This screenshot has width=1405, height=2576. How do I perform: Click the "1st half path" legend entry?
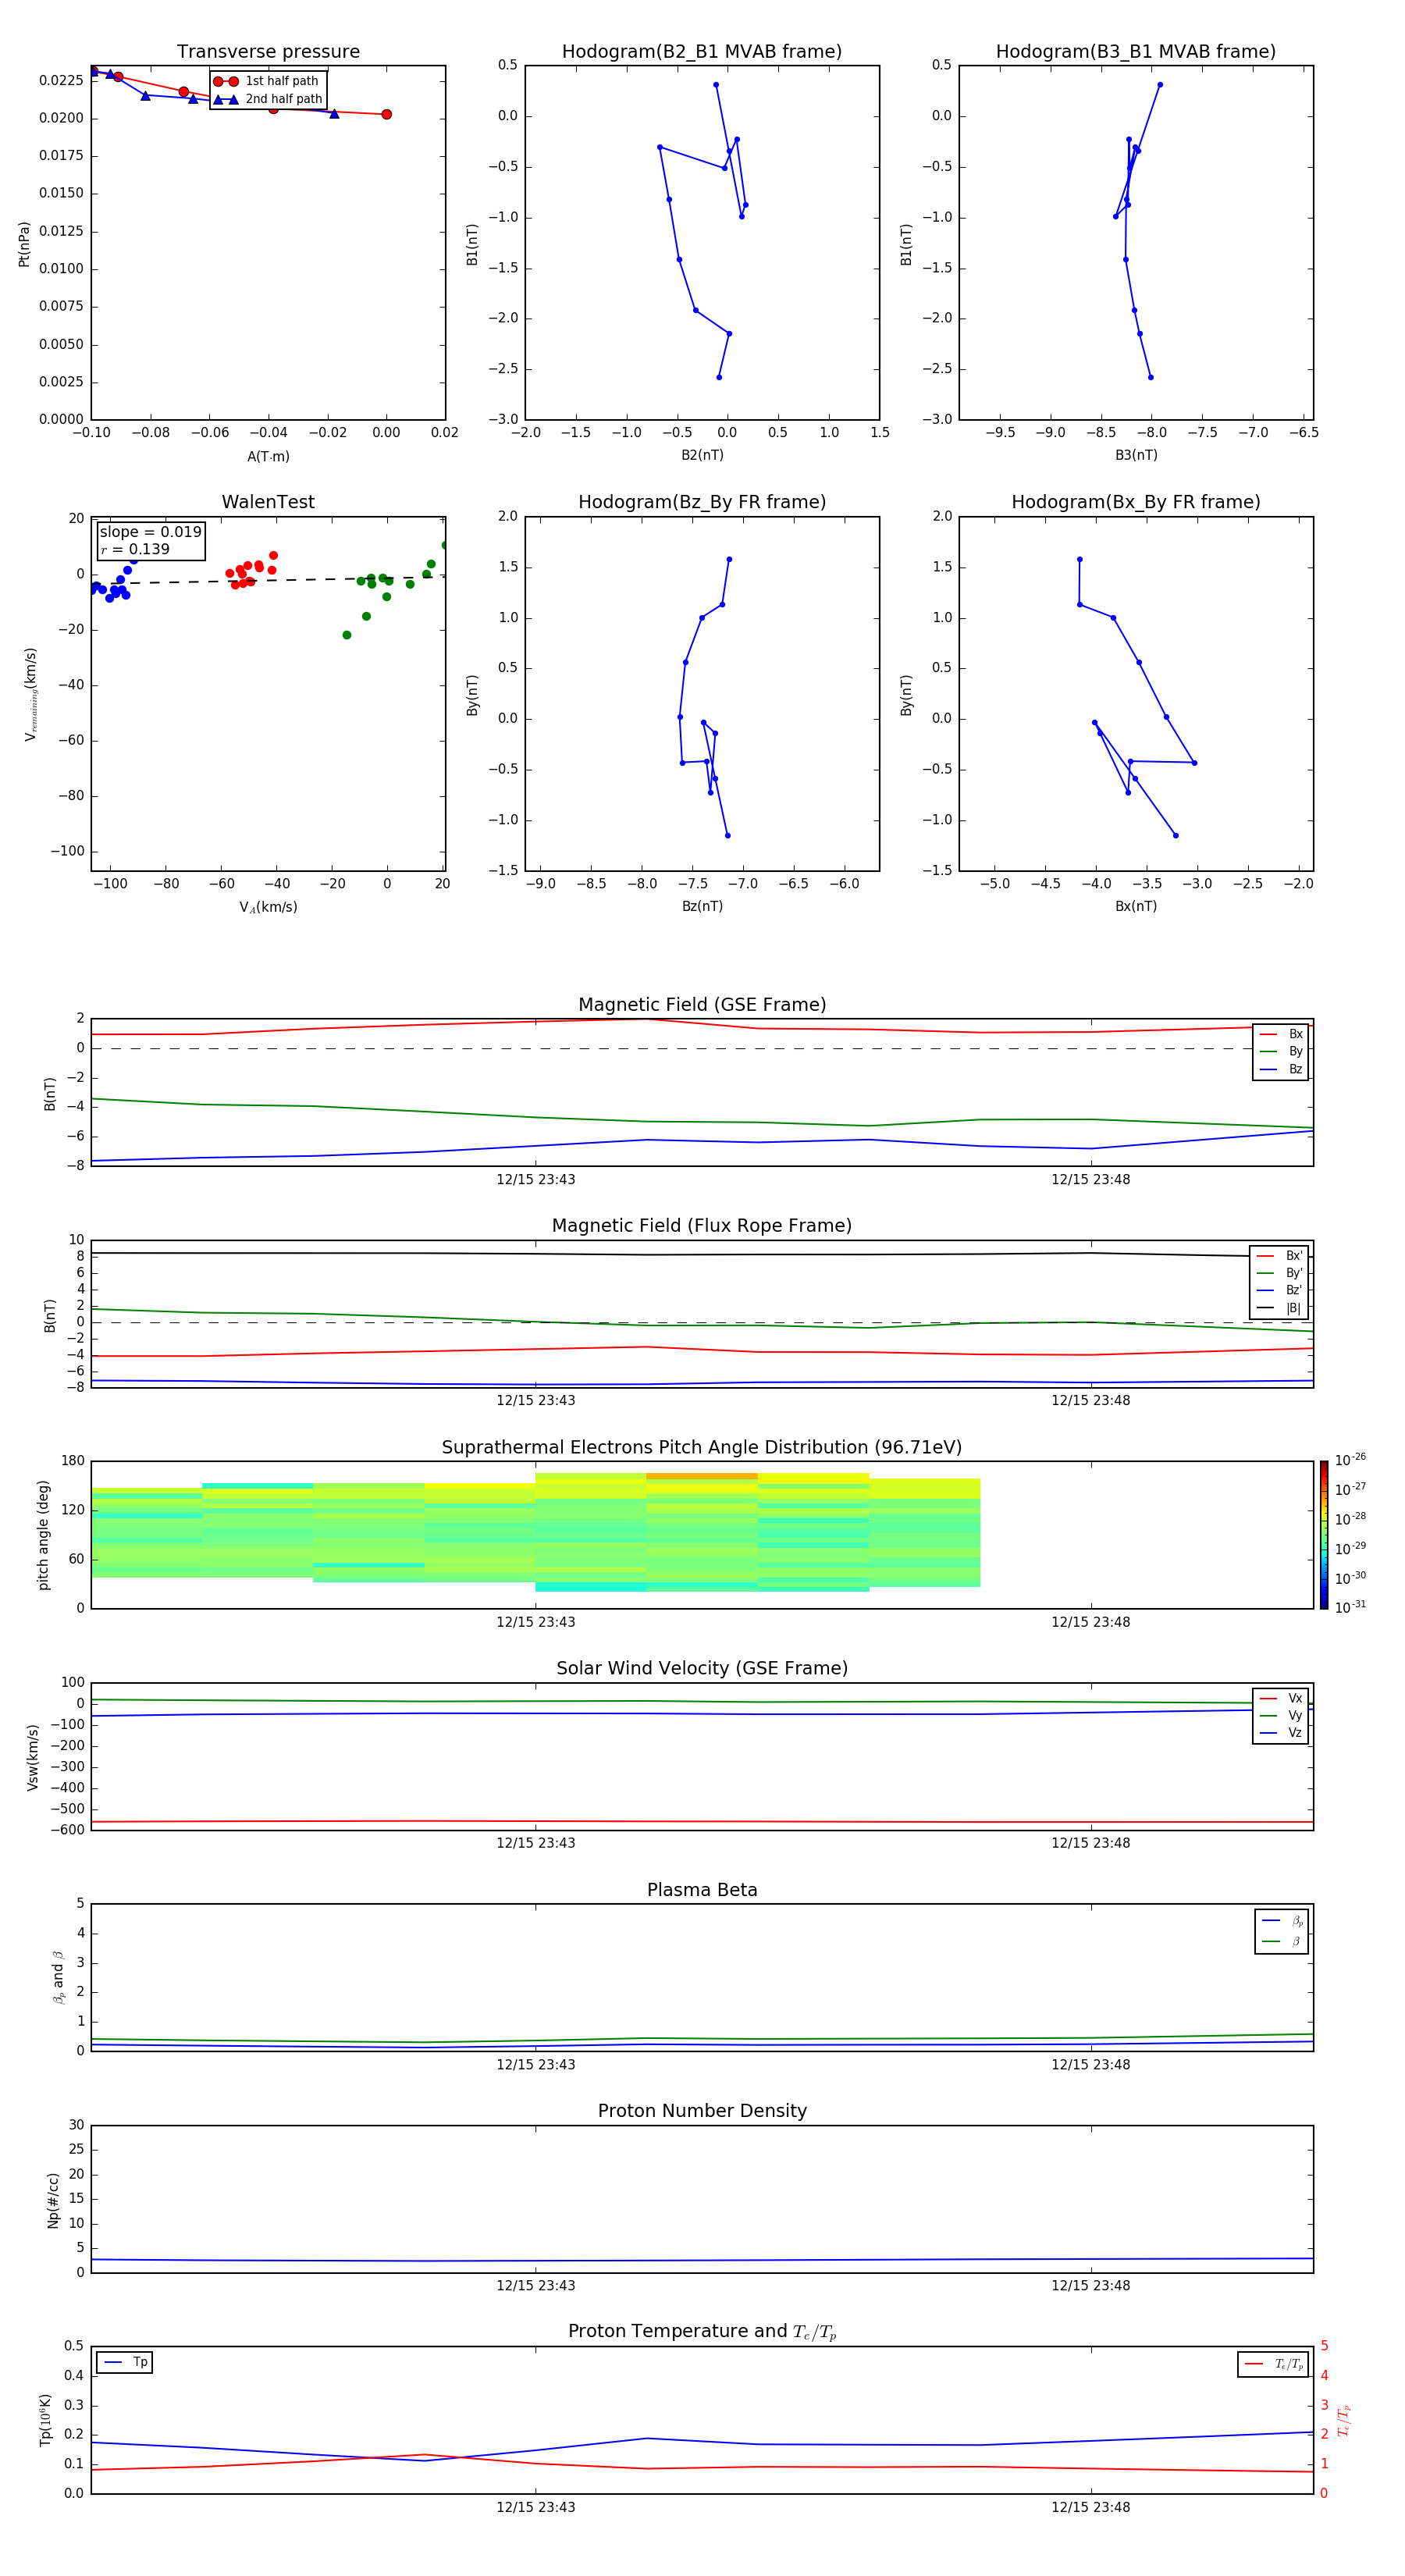click(266, 81)
